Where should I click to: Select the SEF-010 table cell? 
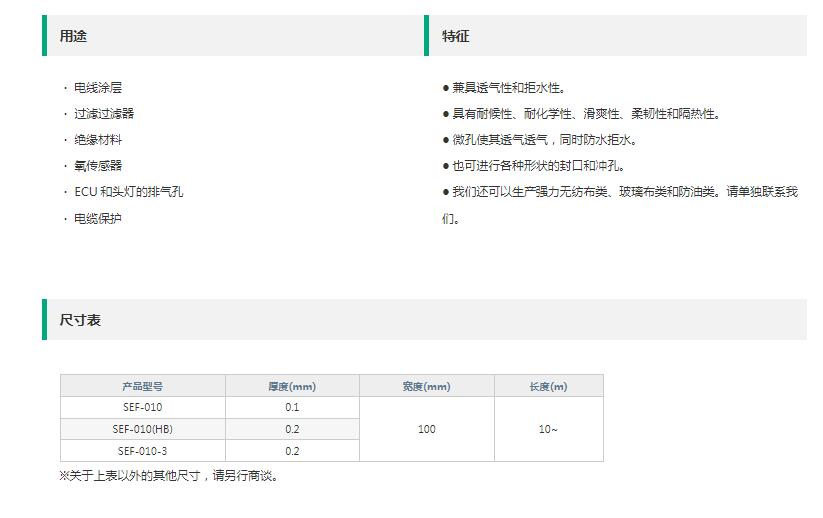(143, 407)
